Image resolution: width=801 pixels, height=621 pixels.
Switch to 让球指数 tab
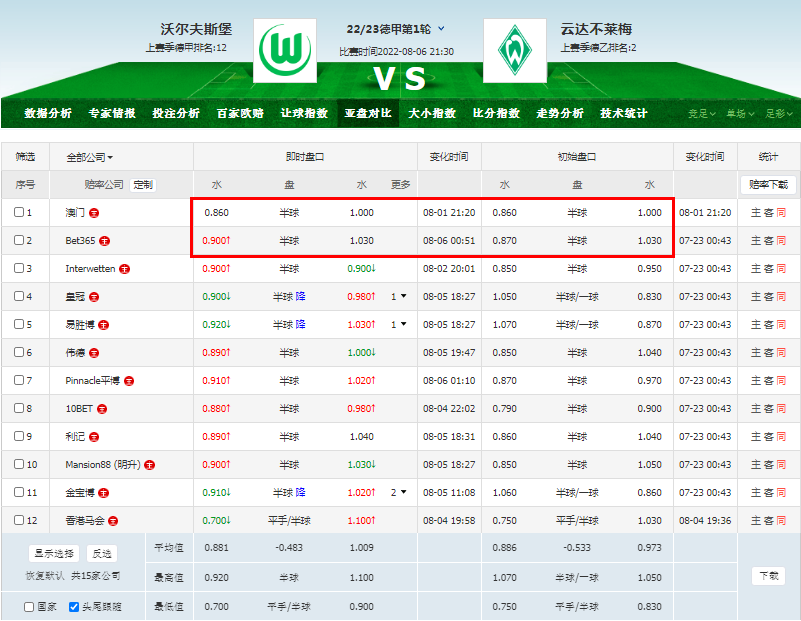(x=304, y=113)
